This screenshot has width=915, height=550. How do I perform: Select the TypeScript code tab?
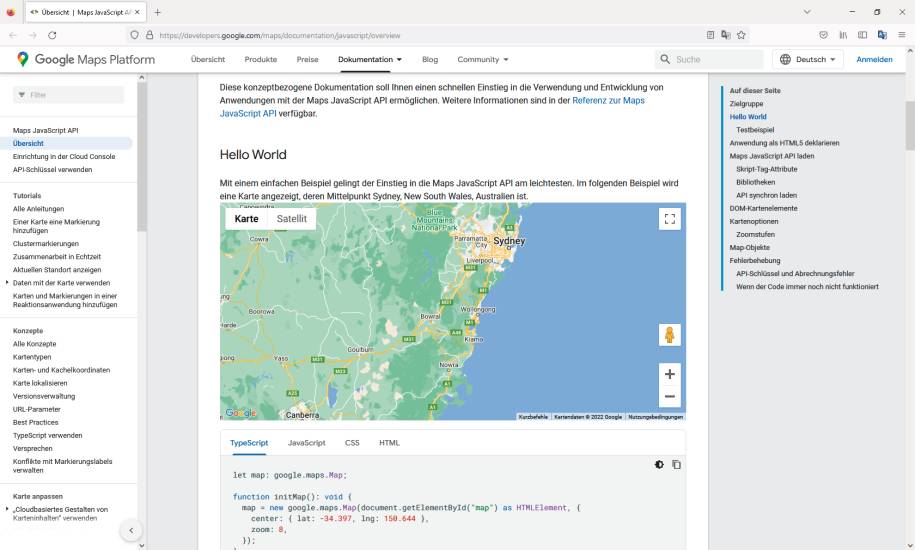(249, 443)
